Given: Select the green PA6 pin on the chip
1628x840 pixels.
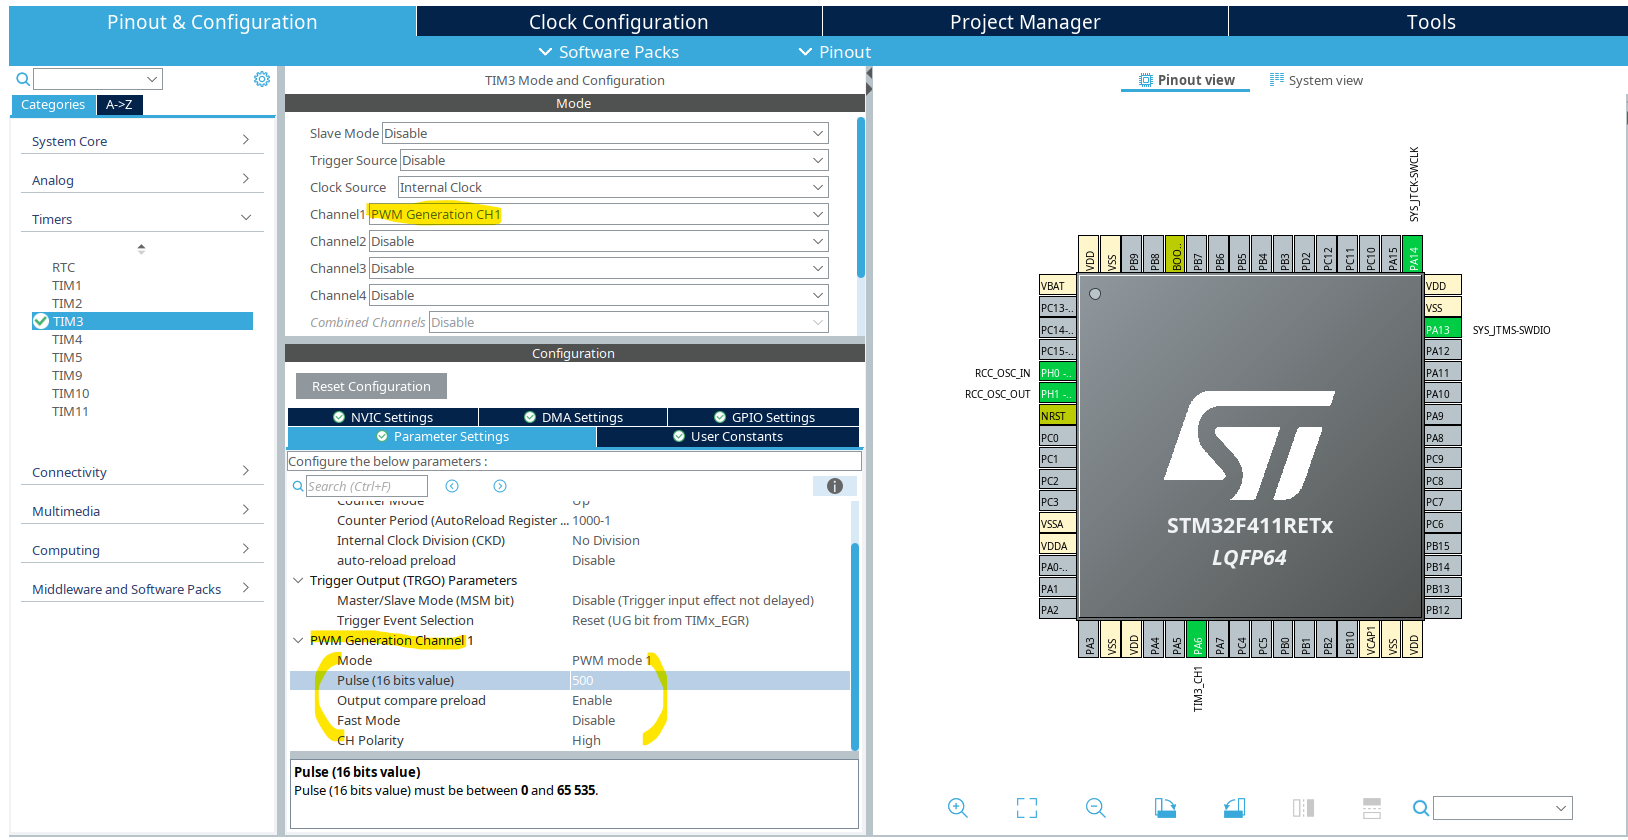Looking at the screenshot, I should [x=1197, y=639].
